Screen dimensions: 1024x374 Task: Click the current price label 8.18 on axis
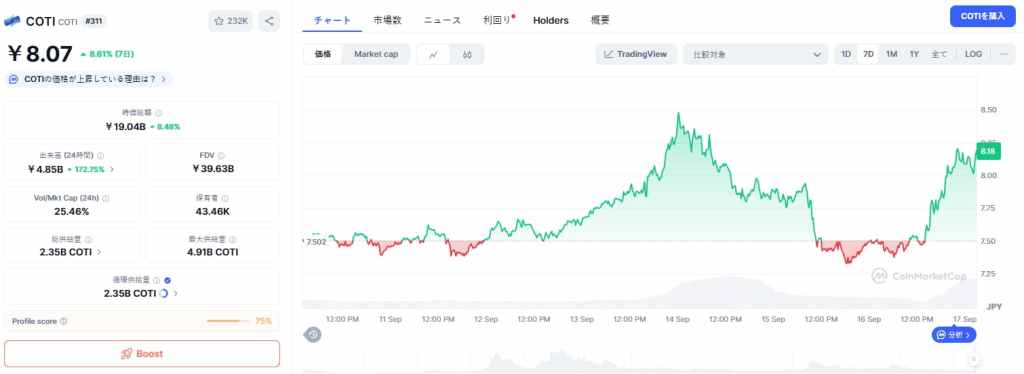(x=988, y=151)
